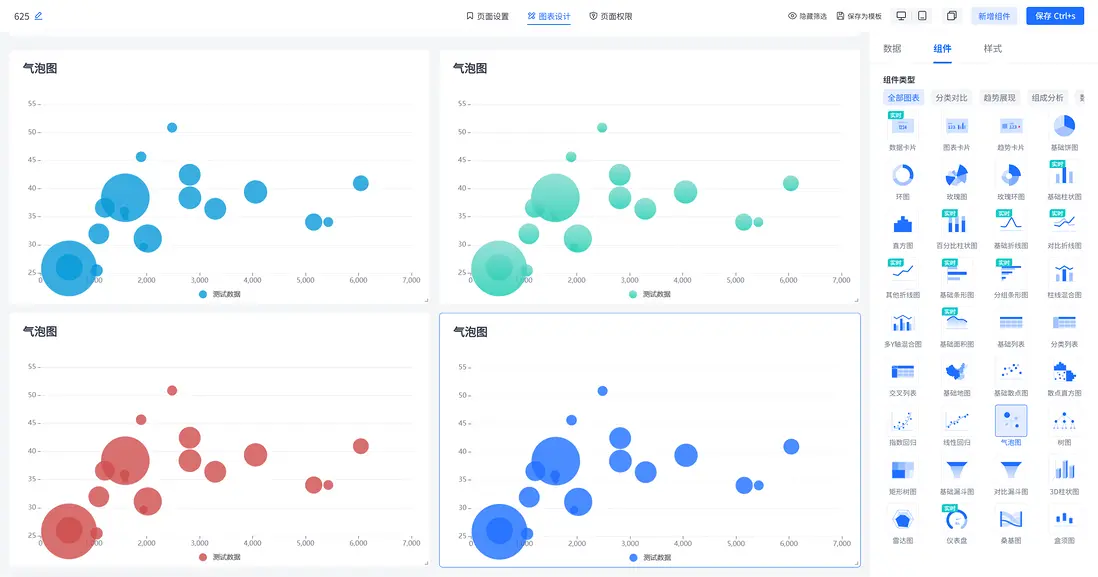Filter components by 组成分析

click(x=1047, y=98)
